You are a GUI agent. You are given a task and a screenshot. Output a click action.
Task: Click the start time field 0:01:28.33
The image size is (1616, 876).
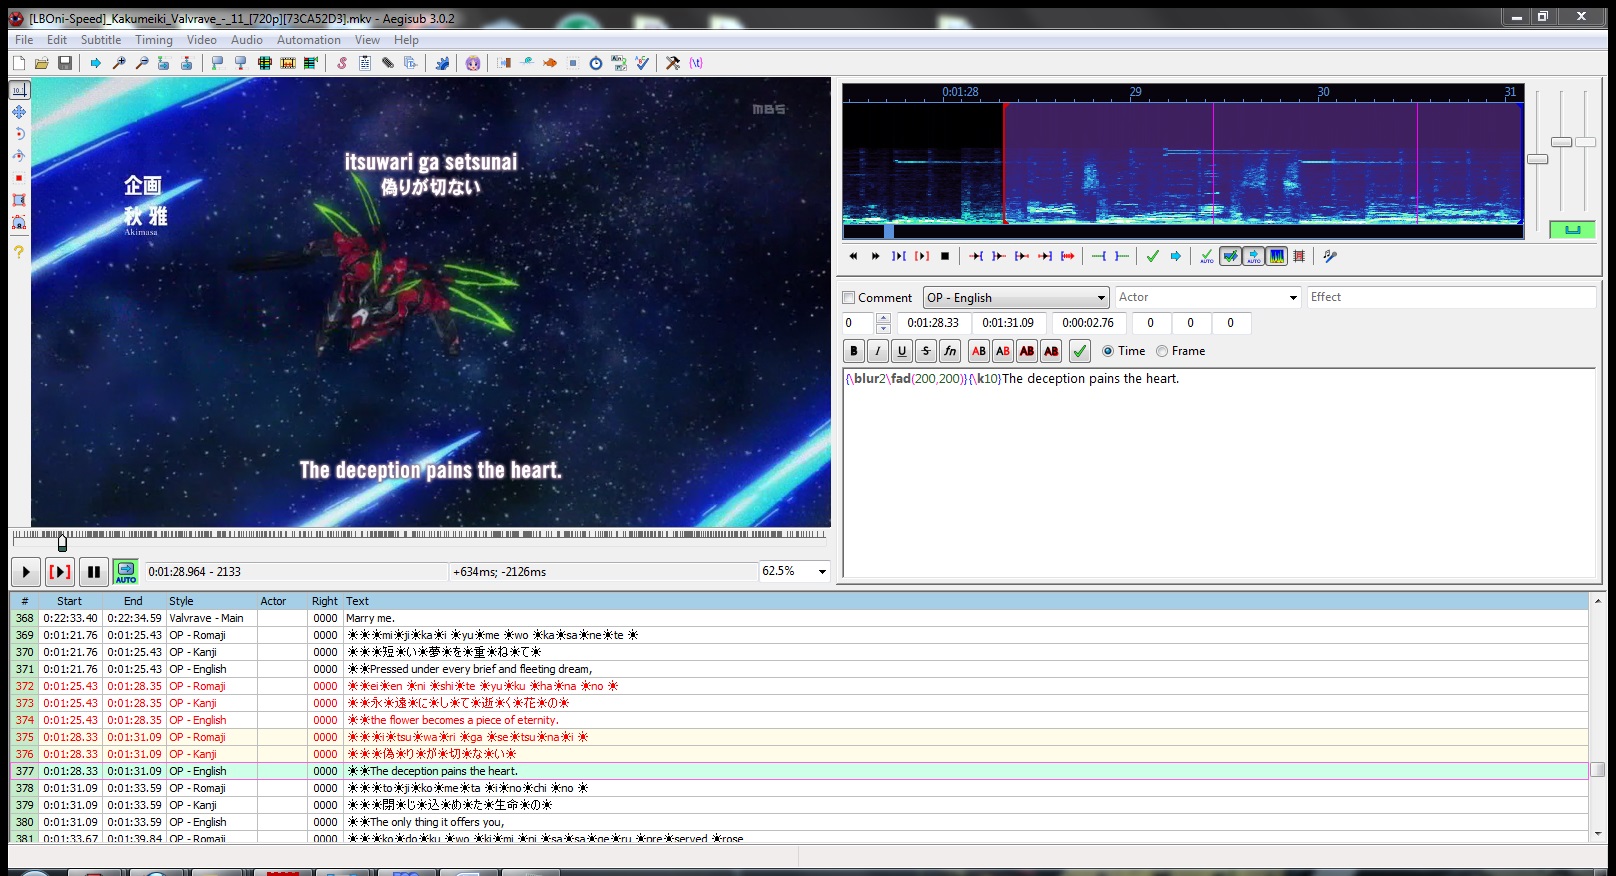pos(933,323)
